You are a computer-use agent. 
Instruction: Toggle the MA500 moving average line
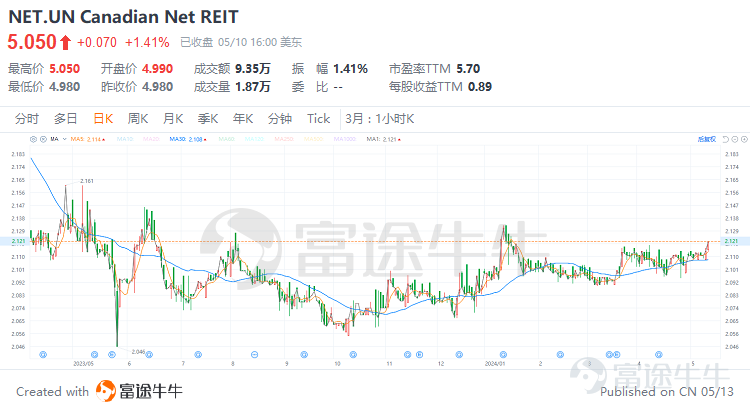[313, 139]
